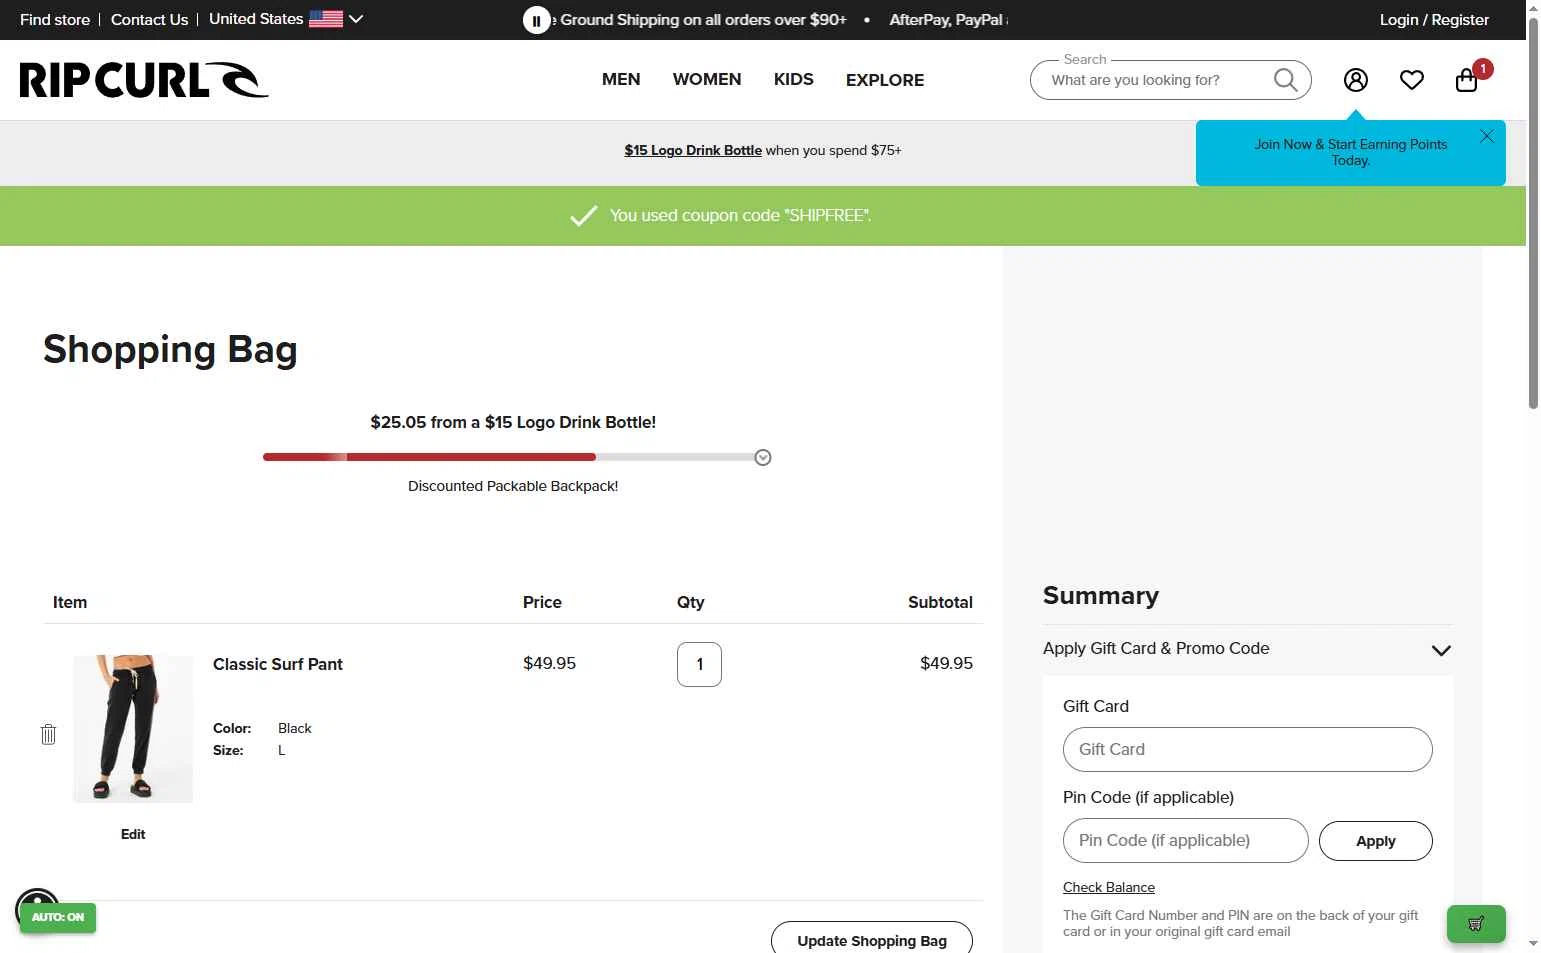This screenshot has width=1541, height=953.
Task: Click the AUTO: ON badge
Action: pos(58,917)
